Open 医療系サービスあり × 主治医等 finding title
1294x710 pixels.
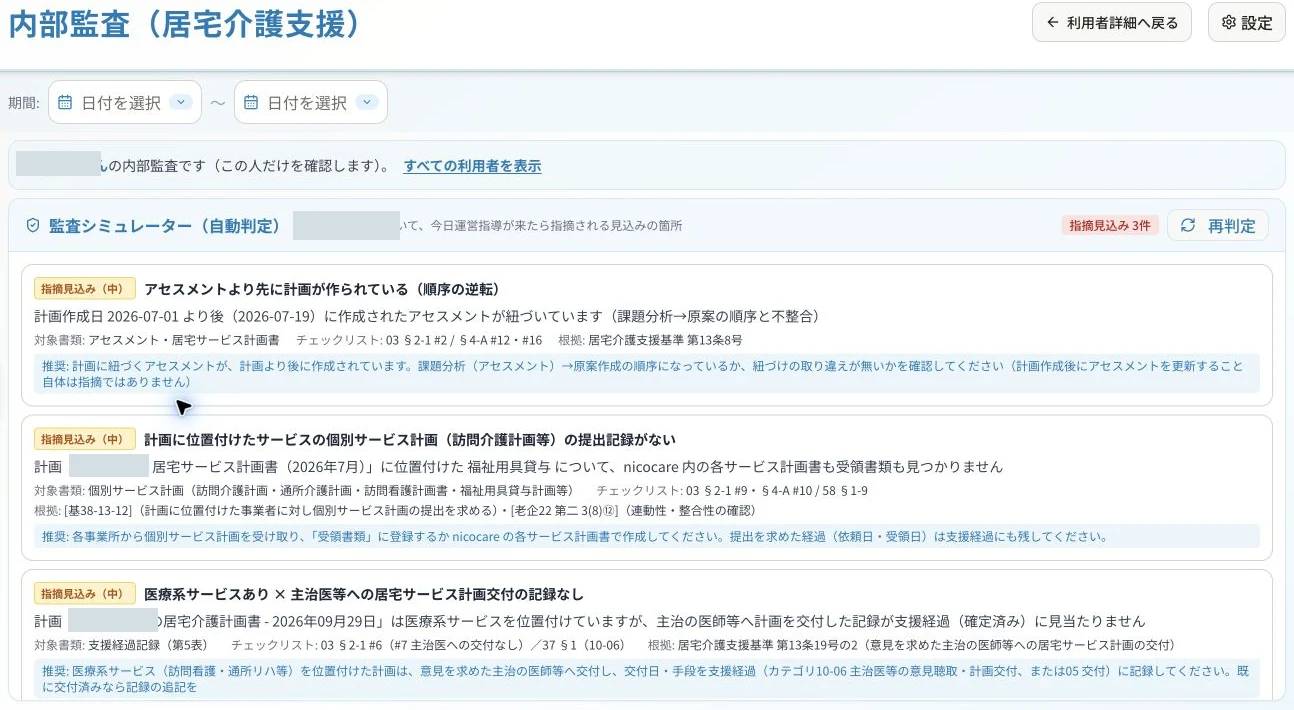click(364, 594)
